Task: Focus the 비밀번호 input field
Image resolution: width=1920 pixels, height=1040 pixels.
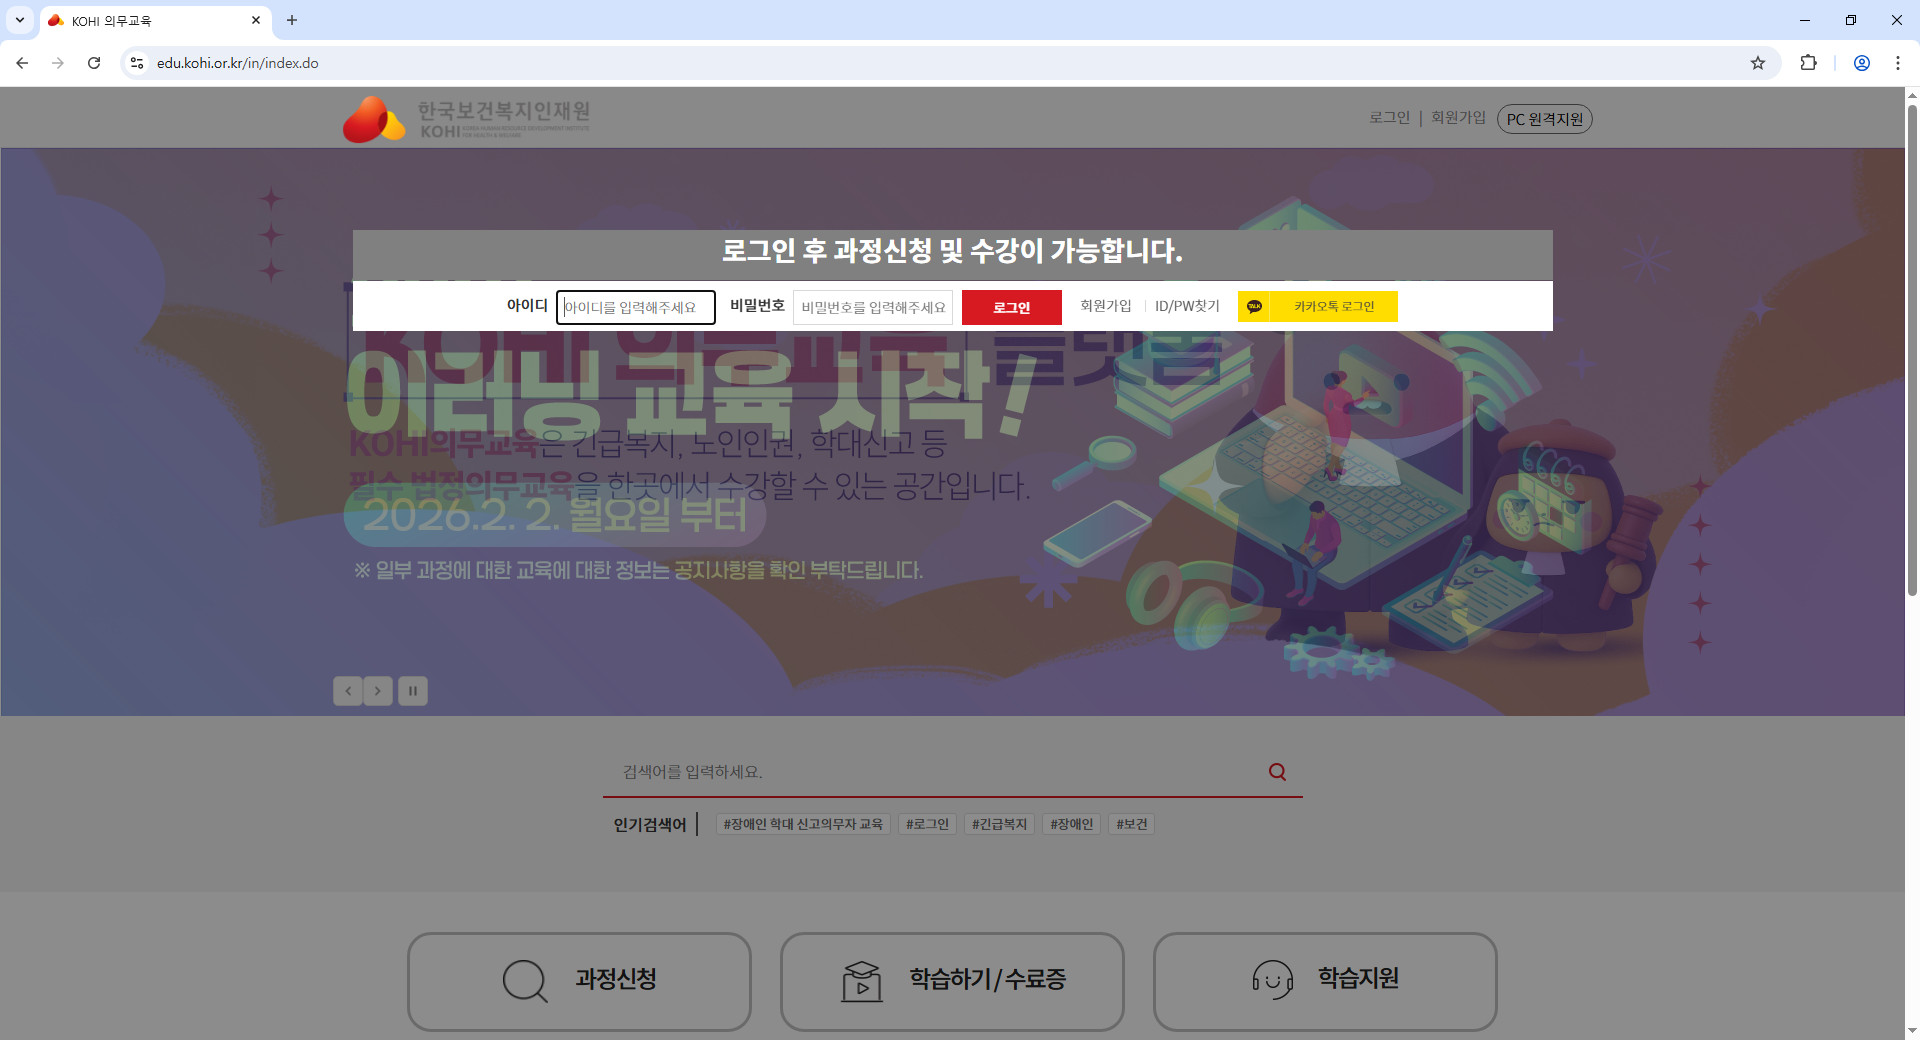Action: tap(873, 307)
